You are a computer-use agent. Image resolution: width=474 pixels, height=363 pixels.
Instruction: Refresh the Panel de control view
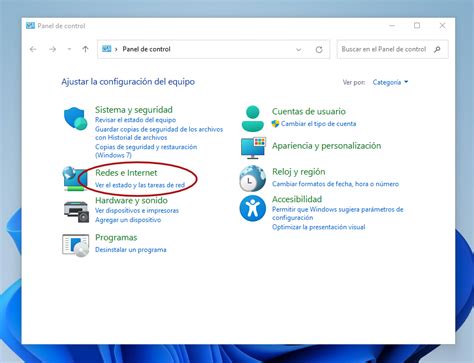coord(319,50)
